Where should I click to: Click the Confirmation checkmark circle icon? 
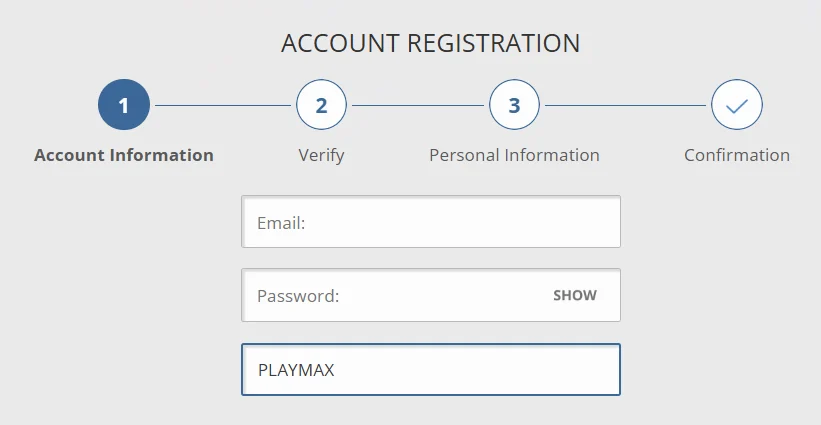tap(737, 105)
